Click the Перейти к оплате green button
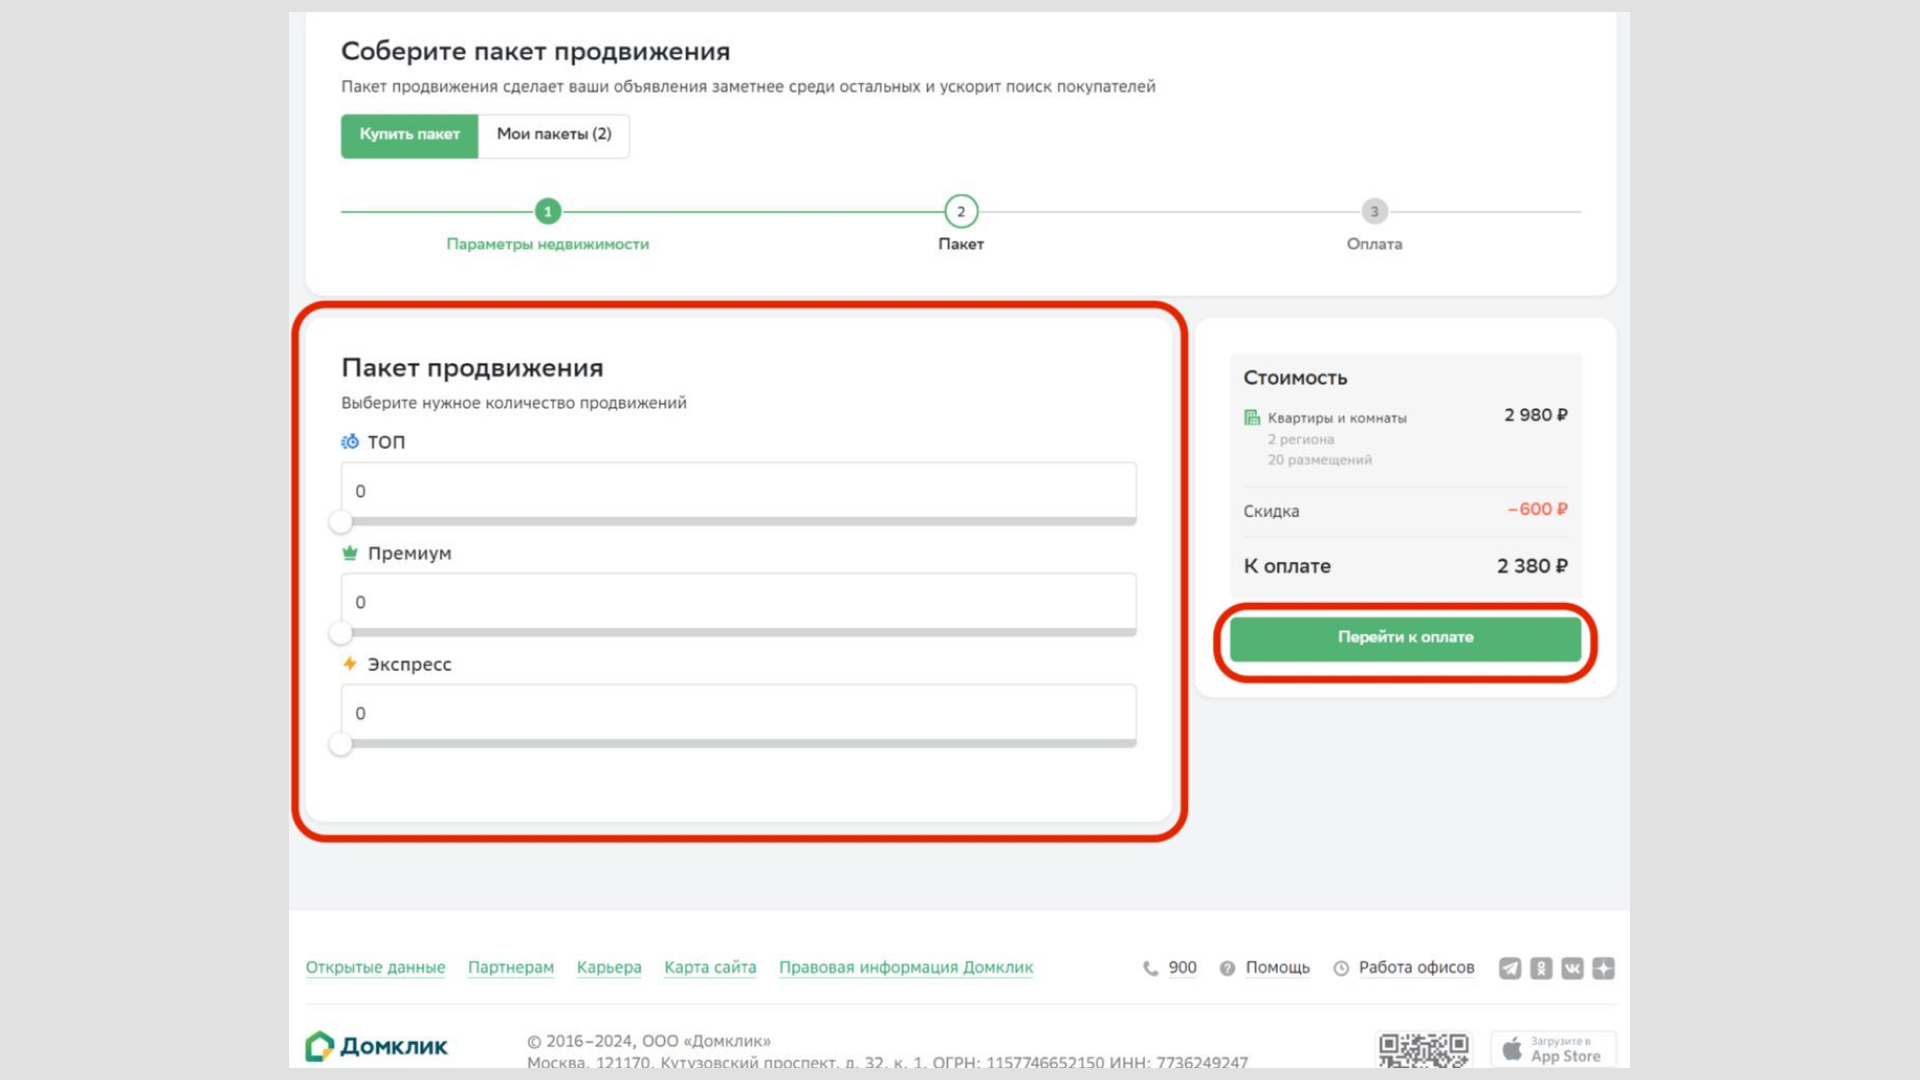Image resolution: width=1920 pixels, height=1080 pixels. point(1406,637)
